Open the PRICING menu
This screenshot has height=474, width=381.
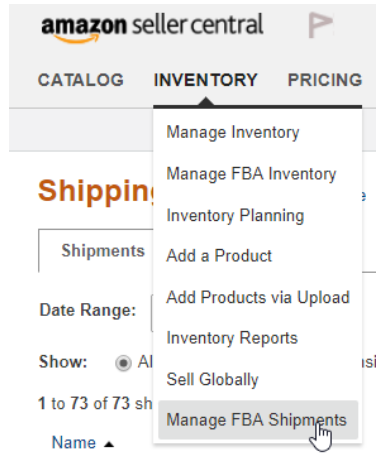(325, 80)
